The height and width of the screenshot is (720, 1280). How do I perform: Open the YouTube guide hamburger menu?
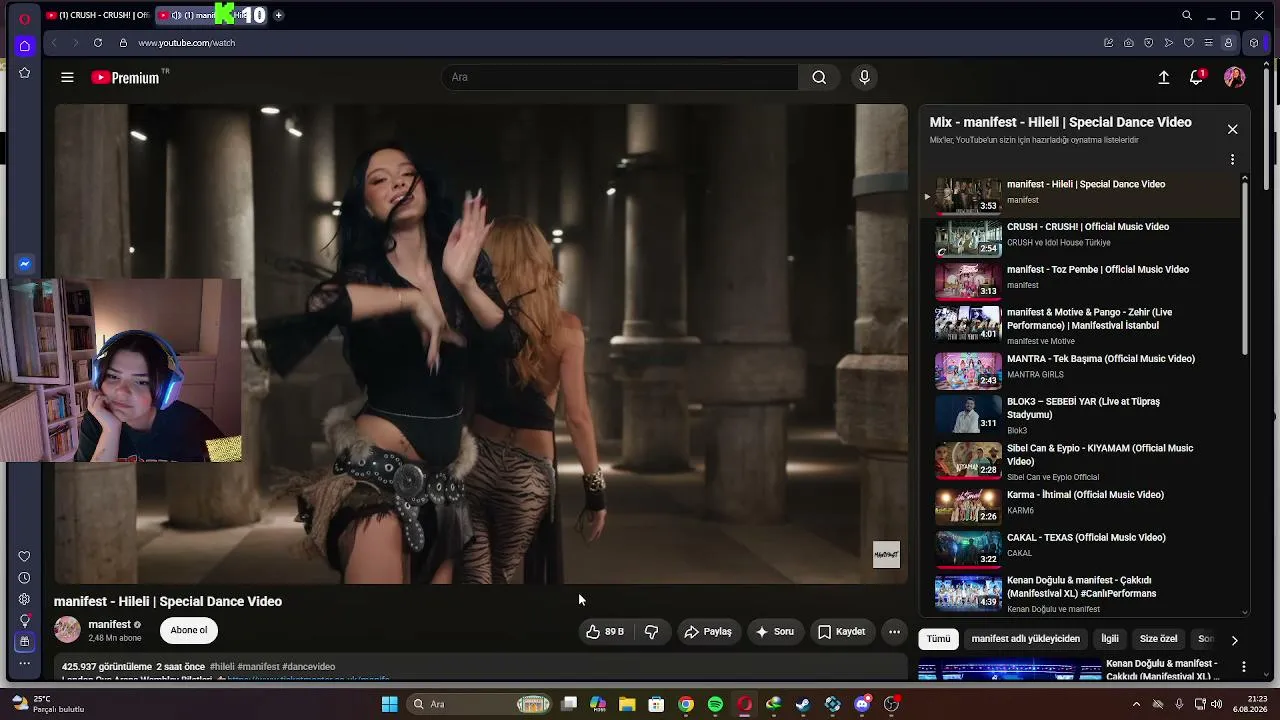[x=67, y=77]
